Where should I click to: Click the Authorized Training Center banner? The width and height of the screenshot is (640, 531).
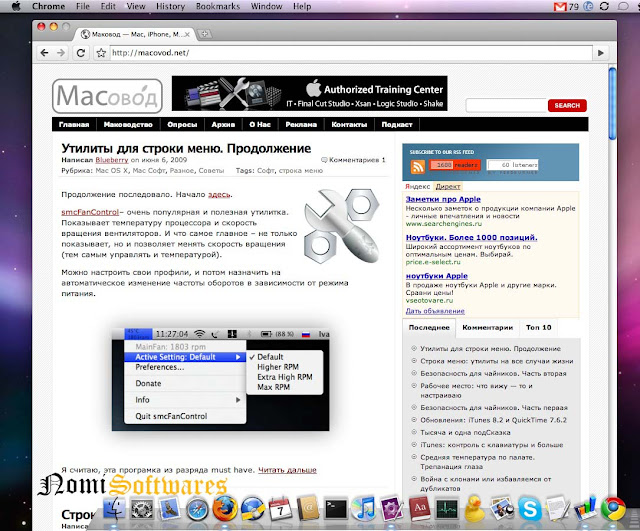click(309, 93)
